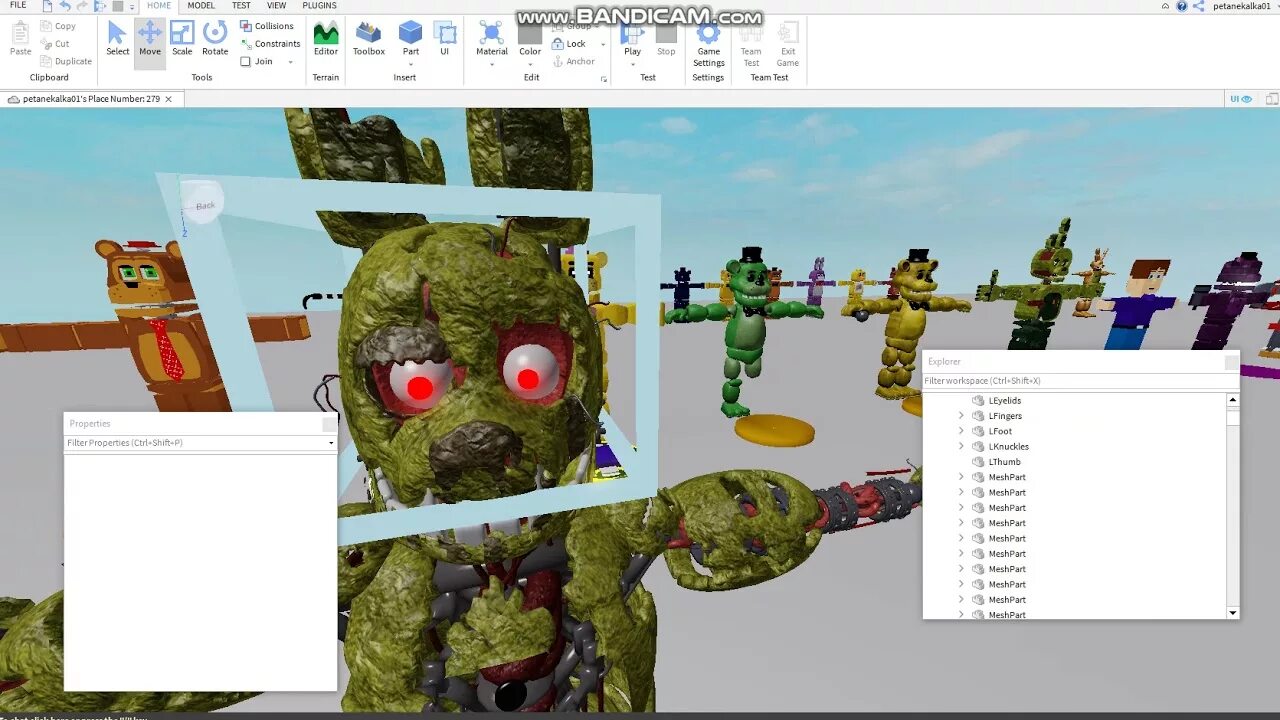The image size is (1280, 720).
Task: Click the Paste clipboard icon
Action: click(x=20, y=31)
